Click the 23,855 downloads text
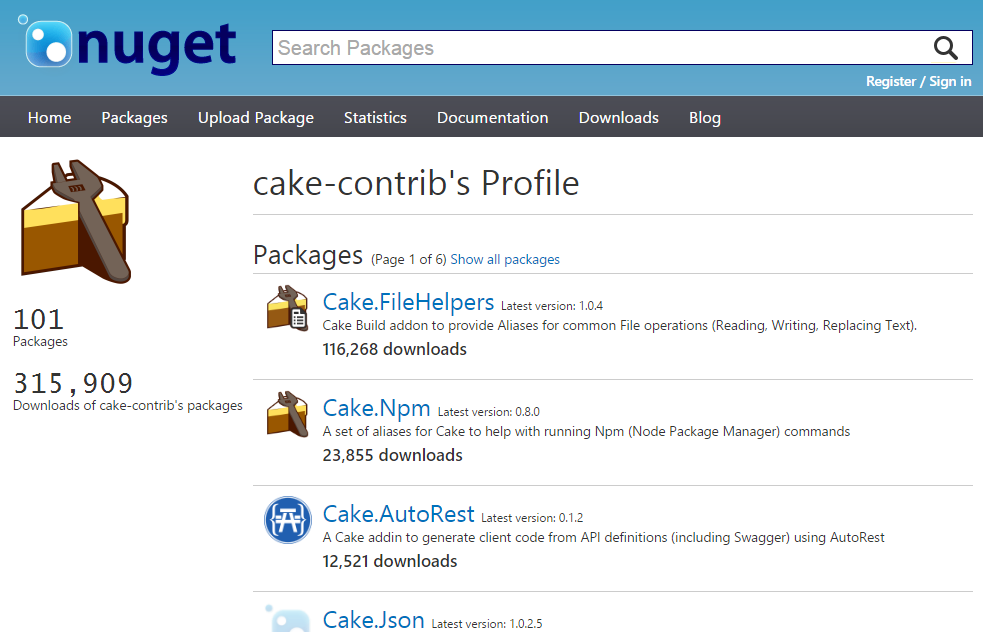Image resolution: width=983 pixels, height=632 pixels. [x=392, y=455]
